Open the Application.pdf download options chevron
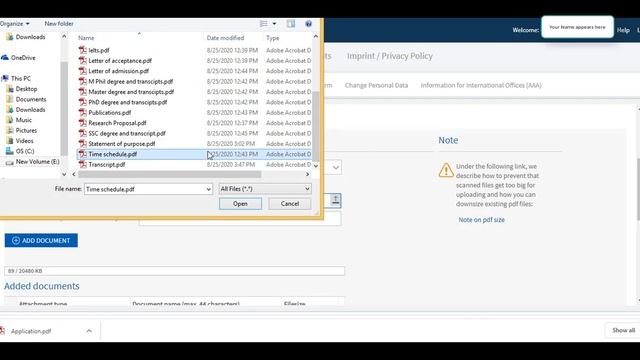This screenshot has width=640, height=360. click(89, 331)
